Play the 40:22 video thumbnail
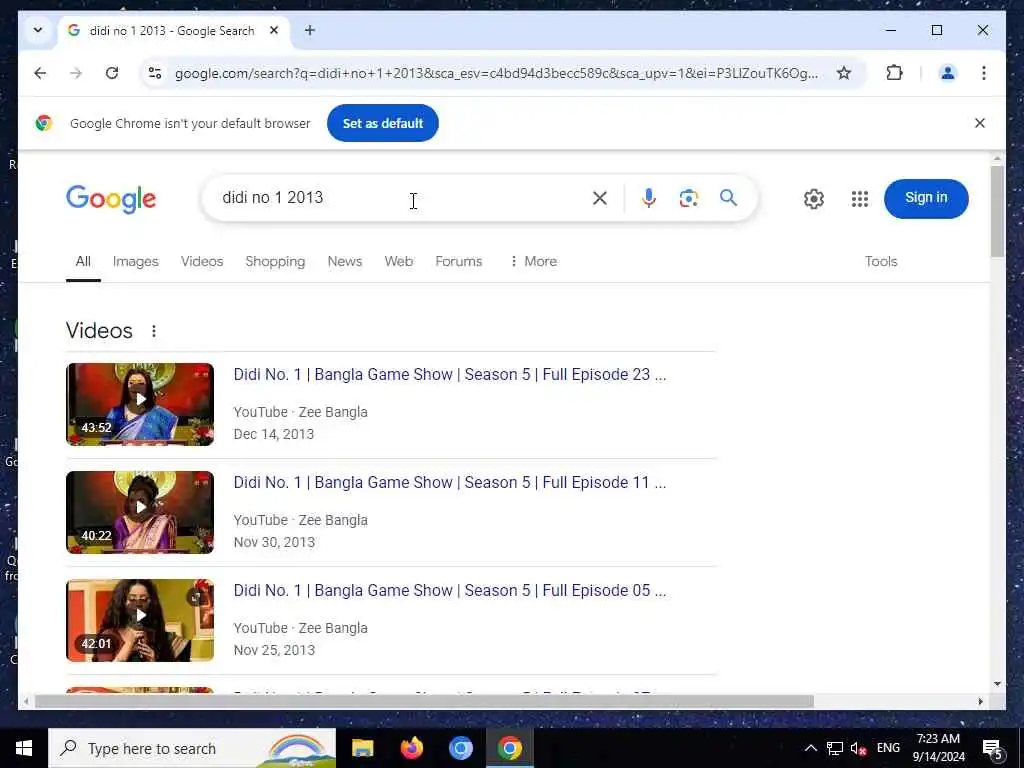The height and width of the screenshot is (768, 1024). coord(140,513)
